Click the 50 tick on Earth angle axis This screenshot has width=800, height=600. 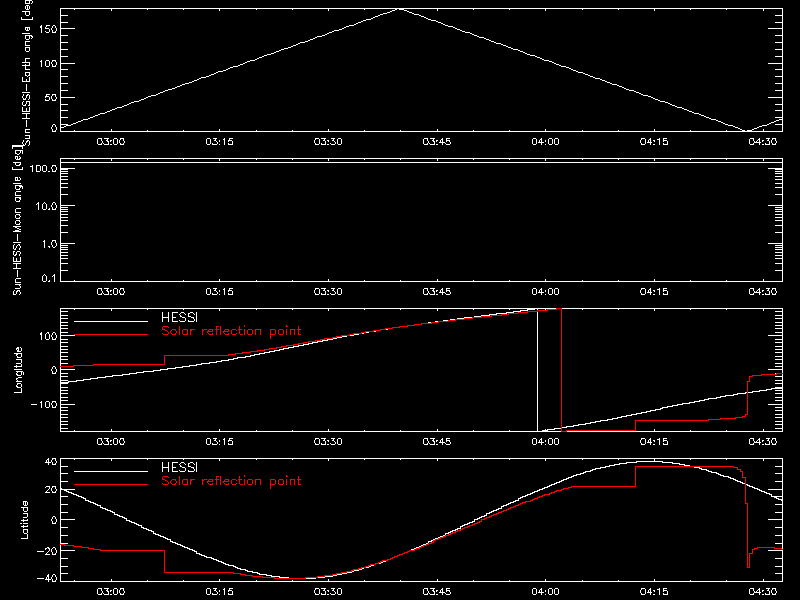point(51,97)
